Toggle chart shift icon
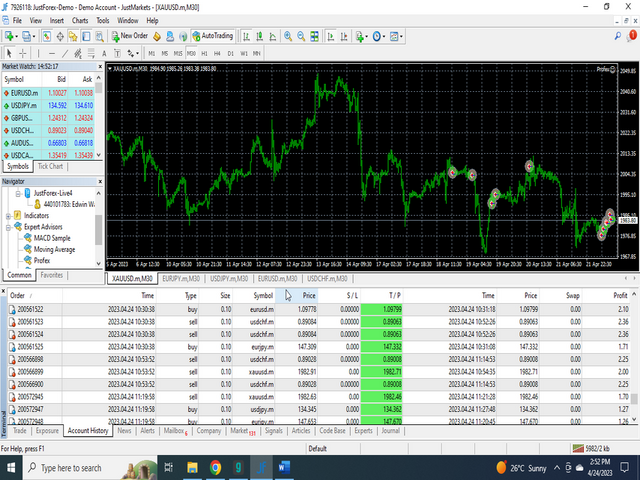 (344, 36)
